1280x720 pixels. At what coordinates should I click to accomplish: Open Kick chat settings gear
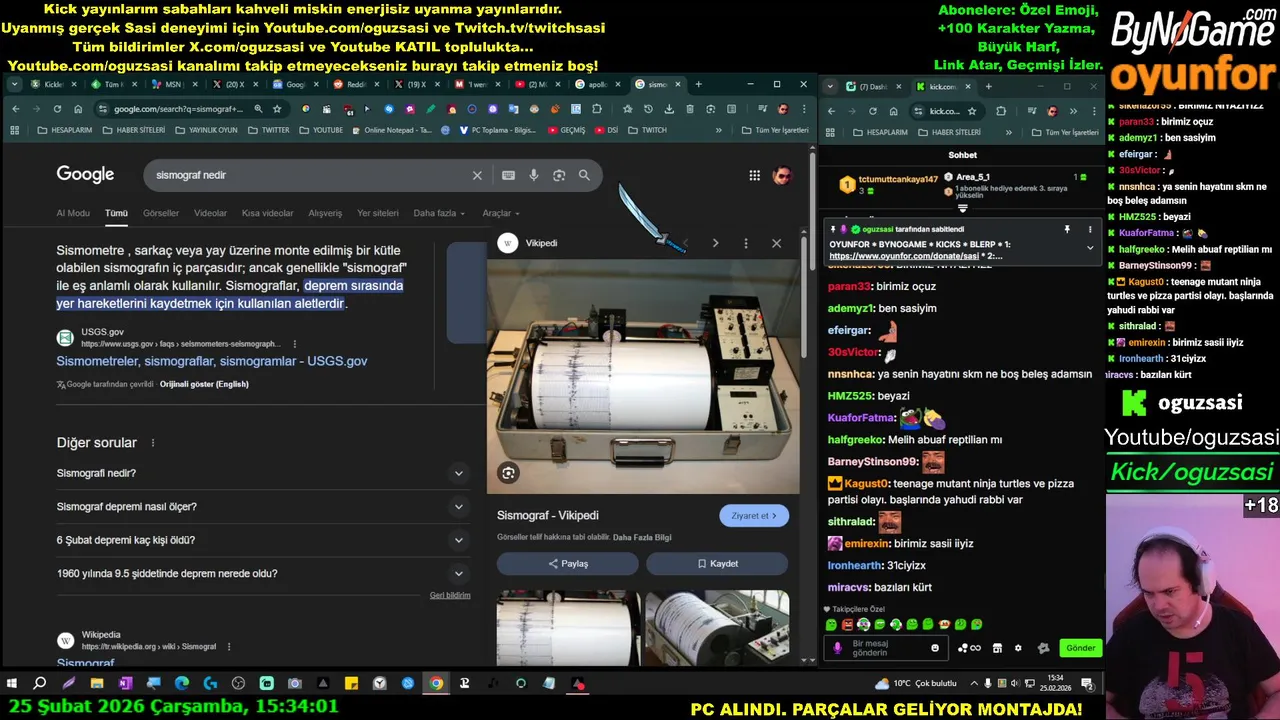(1018, 648)
